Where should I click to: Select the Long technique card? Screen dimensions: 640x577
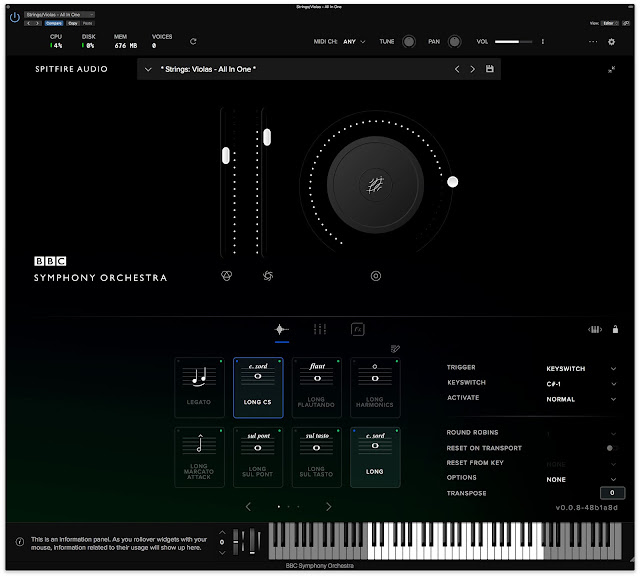[375, 457]
